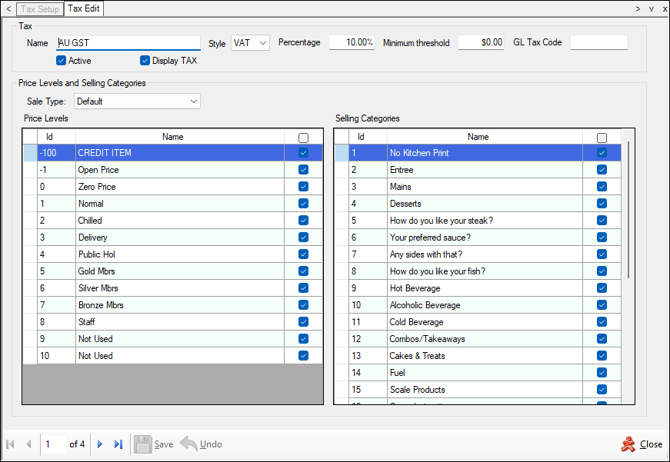Click the Undo arrow icon

point(188,444)
